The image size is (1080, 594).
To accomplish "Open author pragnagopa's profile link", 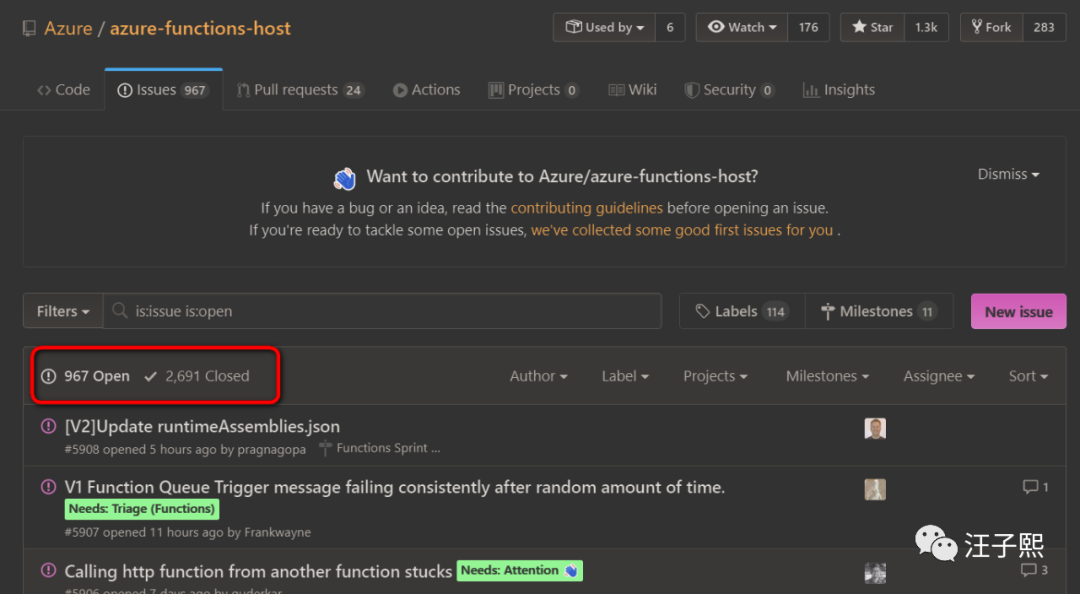I will point(271,449).
